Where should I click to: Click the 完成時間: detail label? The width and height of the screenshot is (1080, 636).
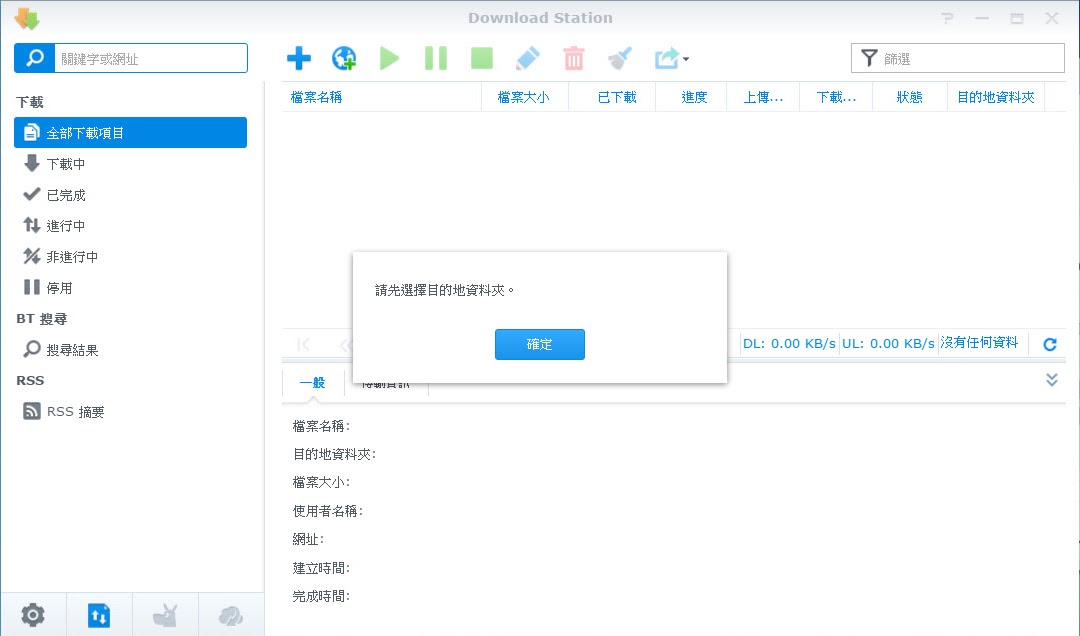(321, 596)
